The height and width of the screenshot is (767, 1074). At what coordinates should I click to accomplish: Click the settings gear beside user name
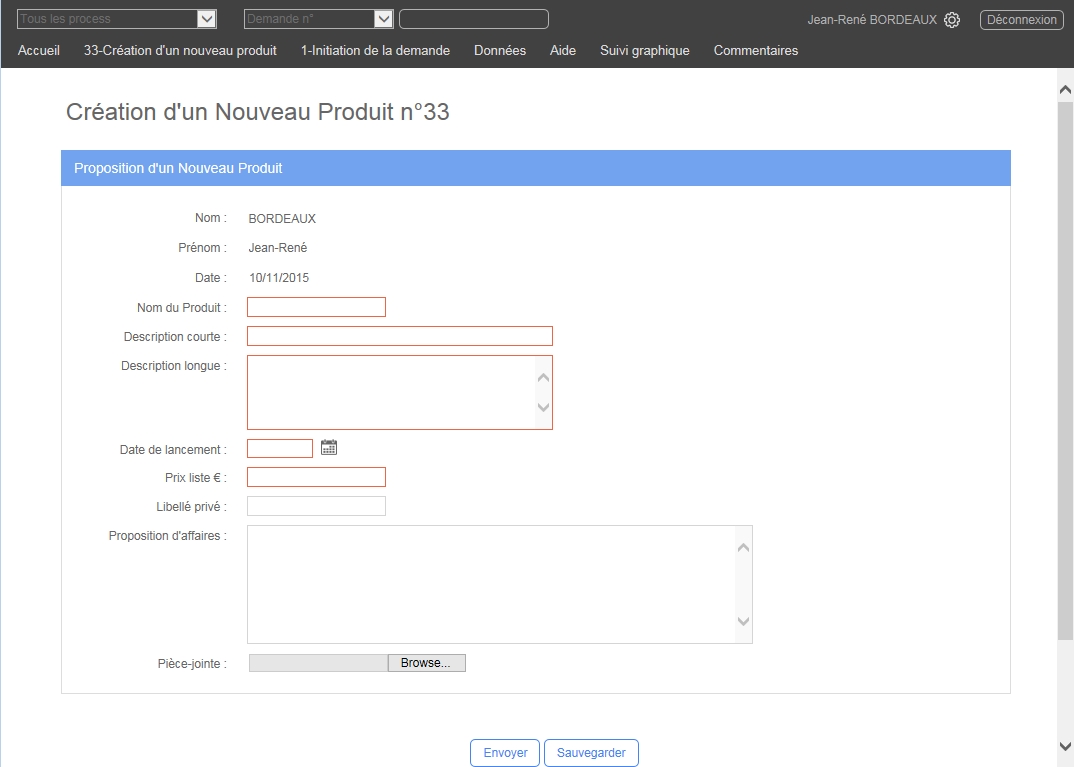(x=952, y=20)
